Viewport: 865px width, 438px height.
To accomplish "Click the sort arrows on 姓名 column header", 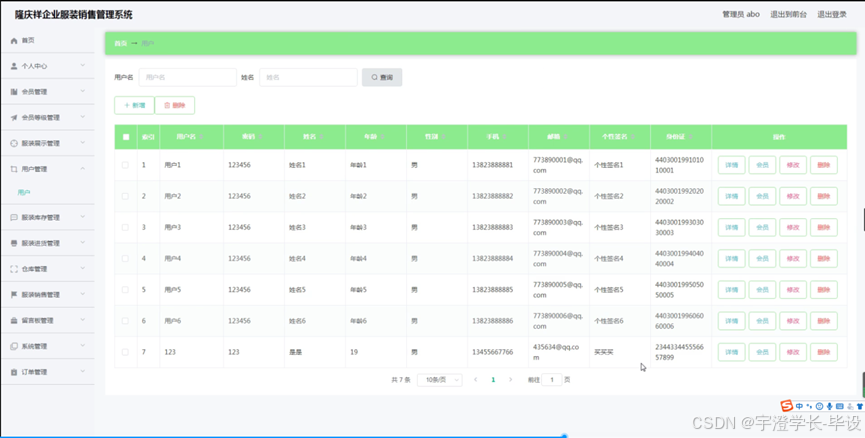I will click(321, 137).
